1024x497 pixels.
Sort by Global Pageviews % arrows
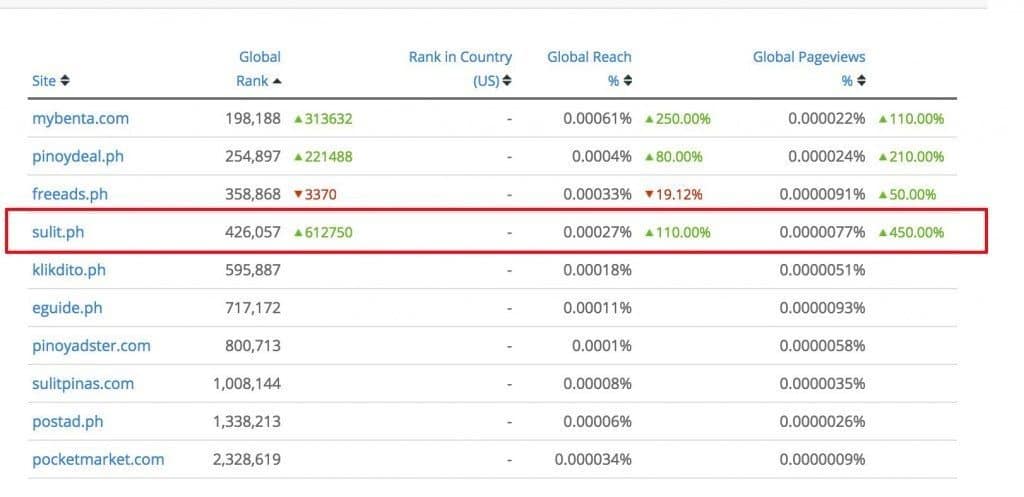click(861, 81)
